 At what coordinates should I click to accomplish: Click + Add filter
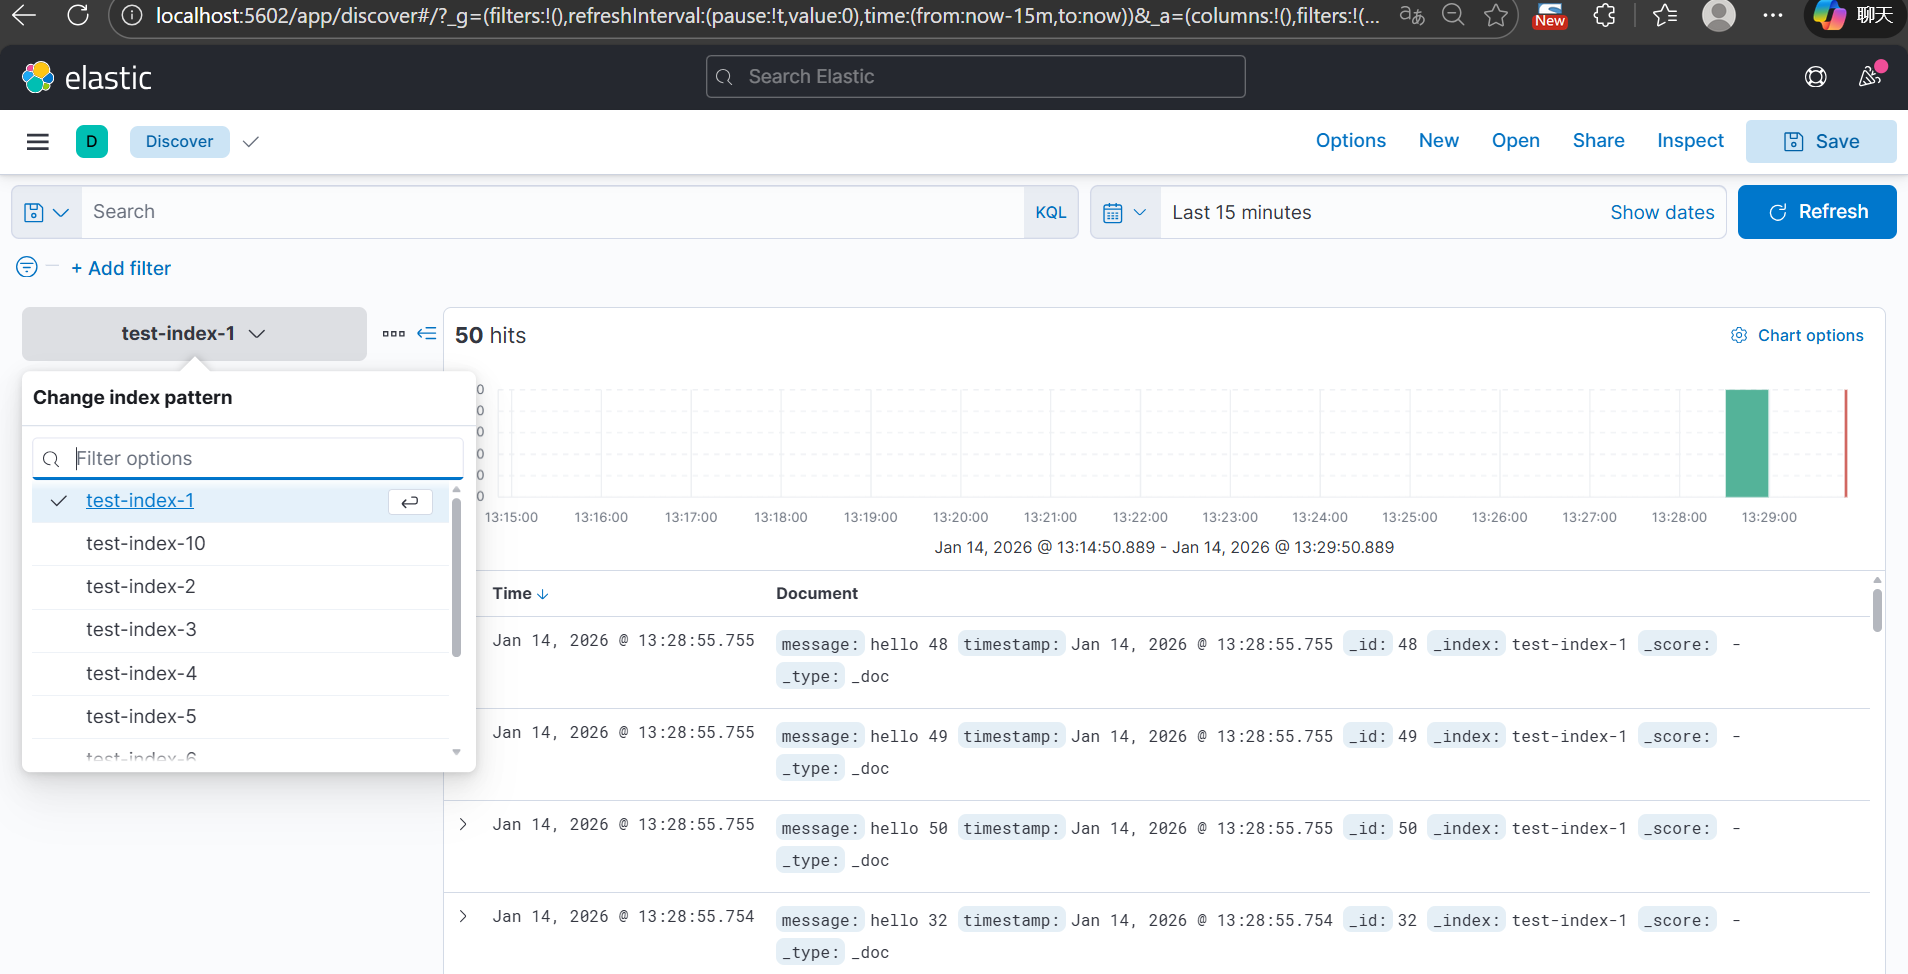(121, 268)
